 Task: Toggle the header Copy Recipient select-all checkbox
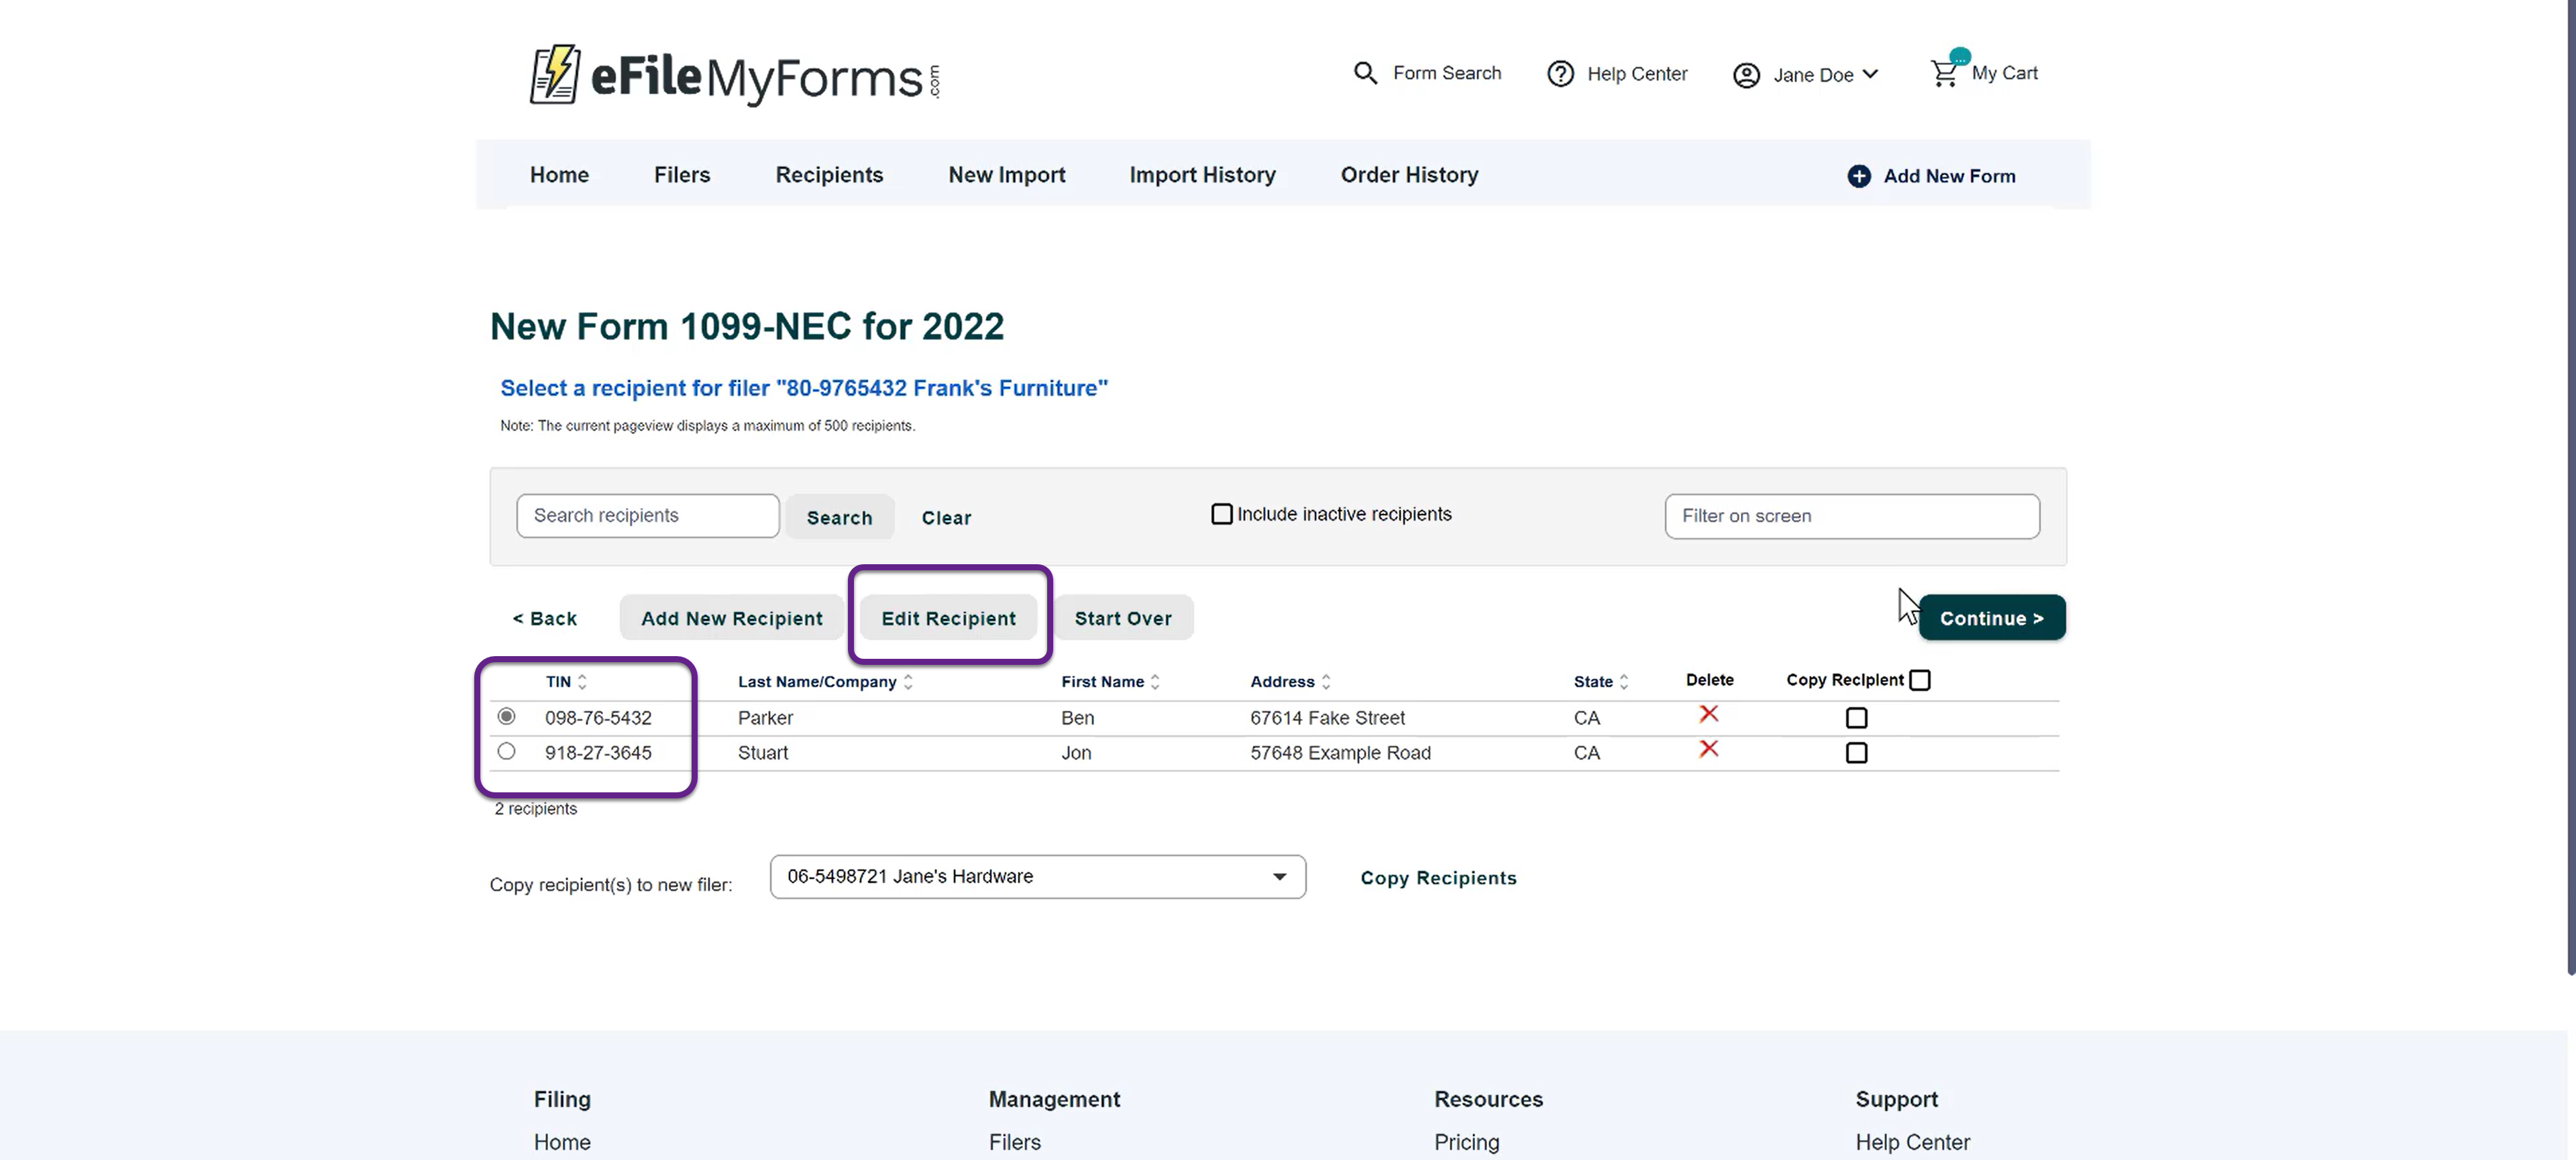(1919, 680)
